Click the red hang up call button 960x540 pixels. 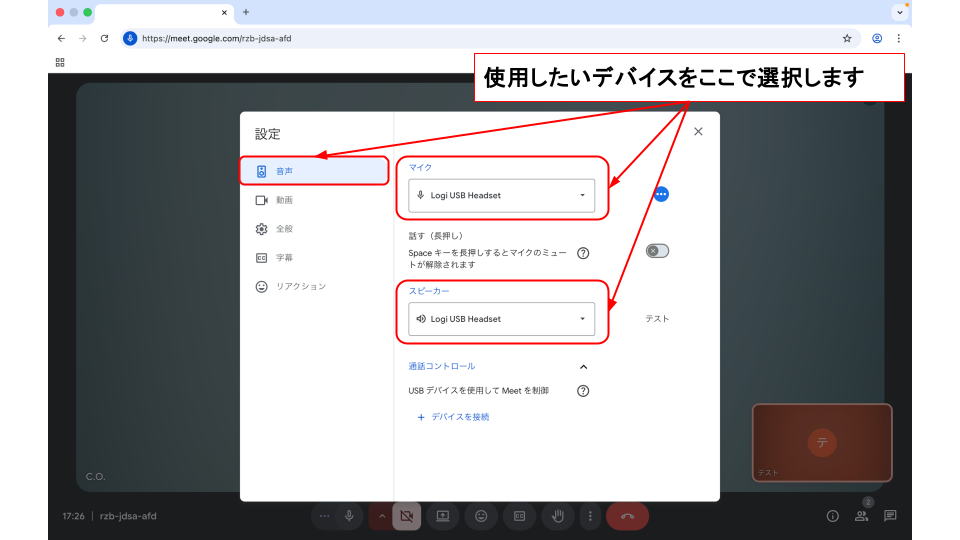tap(627, 516)
